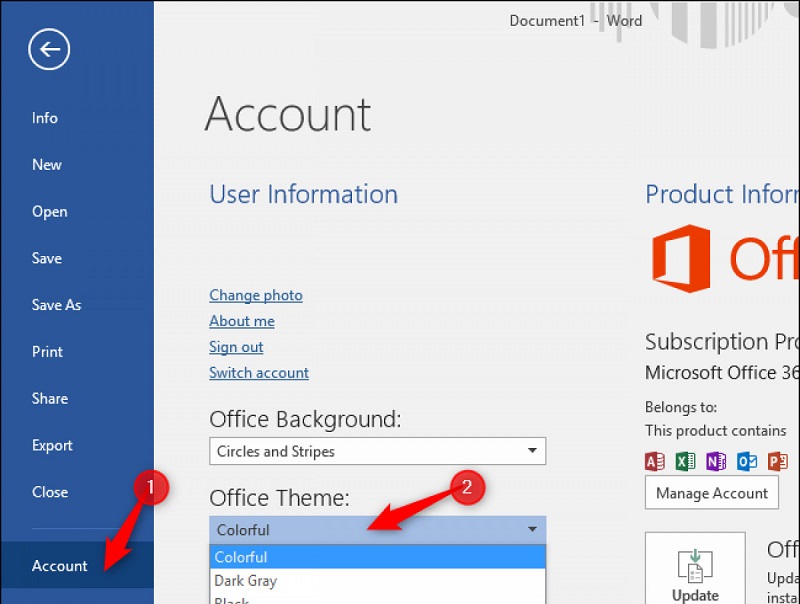
Task: Select Share in the sidebar
Action: [x=50, y=398]
